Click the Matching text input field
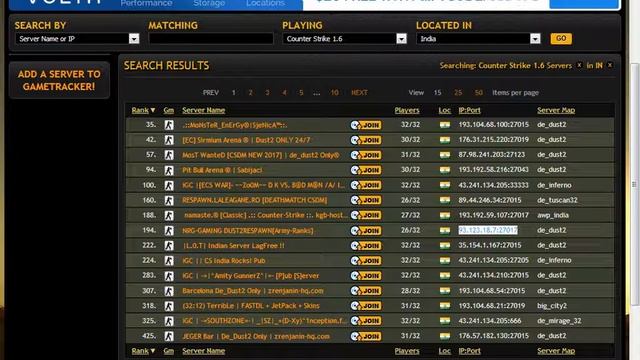640x360 pixels. [211, 39]
